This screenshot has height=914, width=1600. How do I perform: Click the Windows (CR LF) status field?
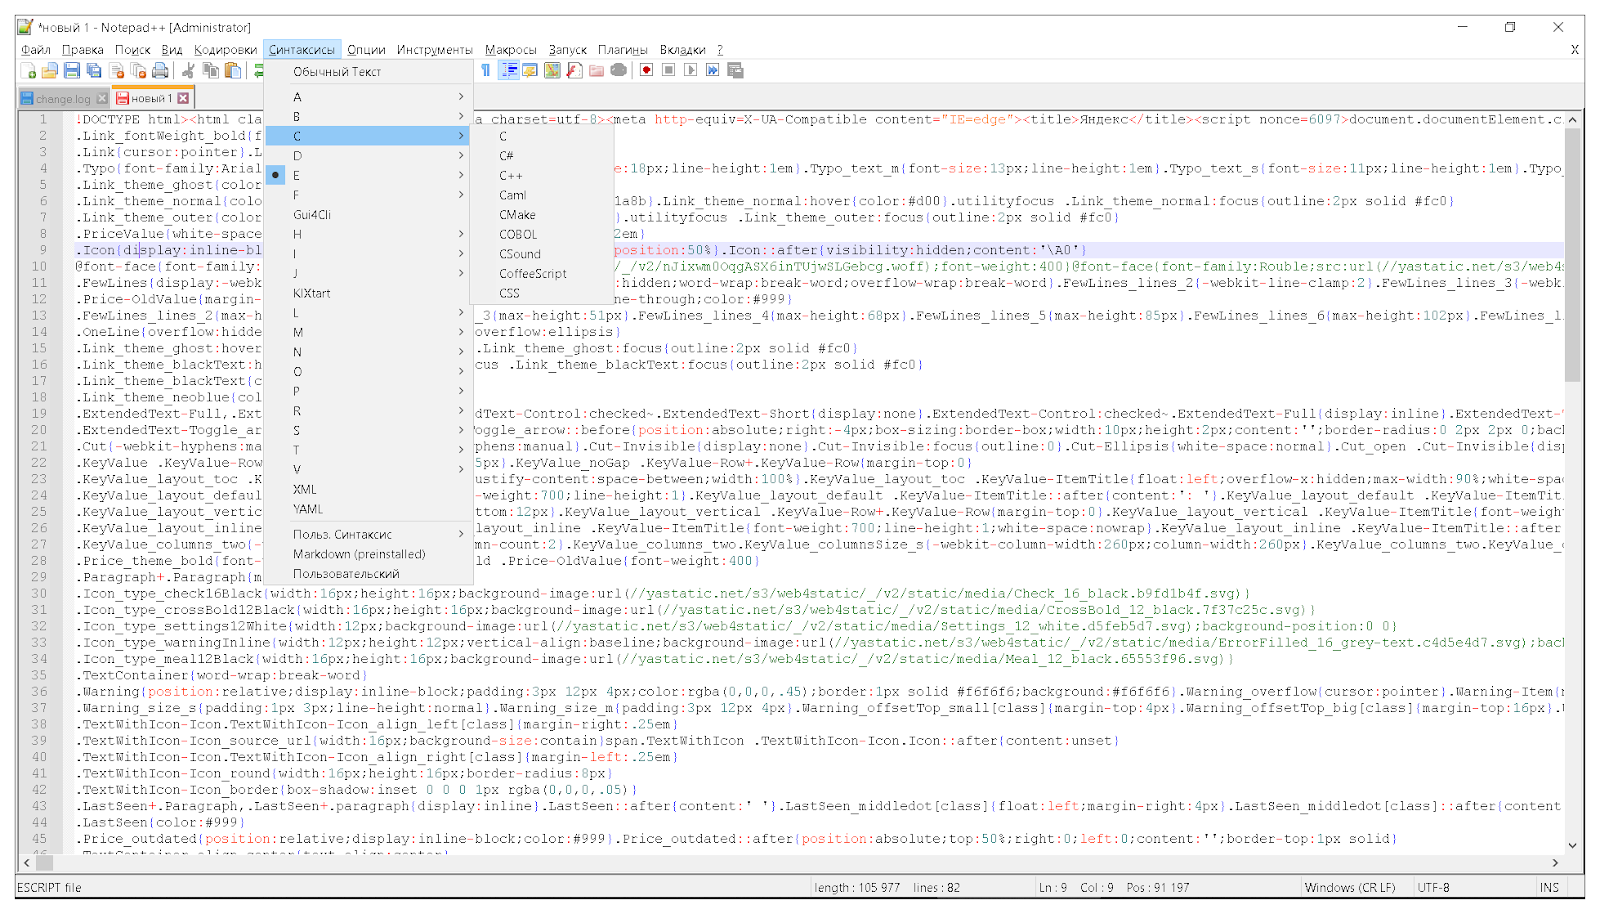1350,887
